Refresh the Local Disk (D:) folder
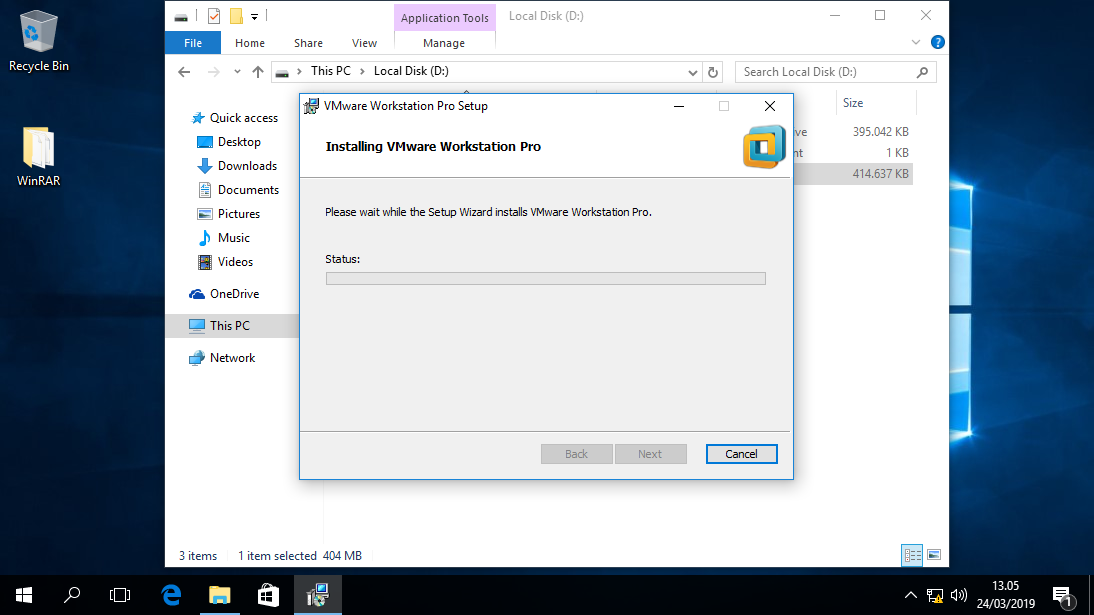This screenshot has height=615, width=1094. click(712, 72)
